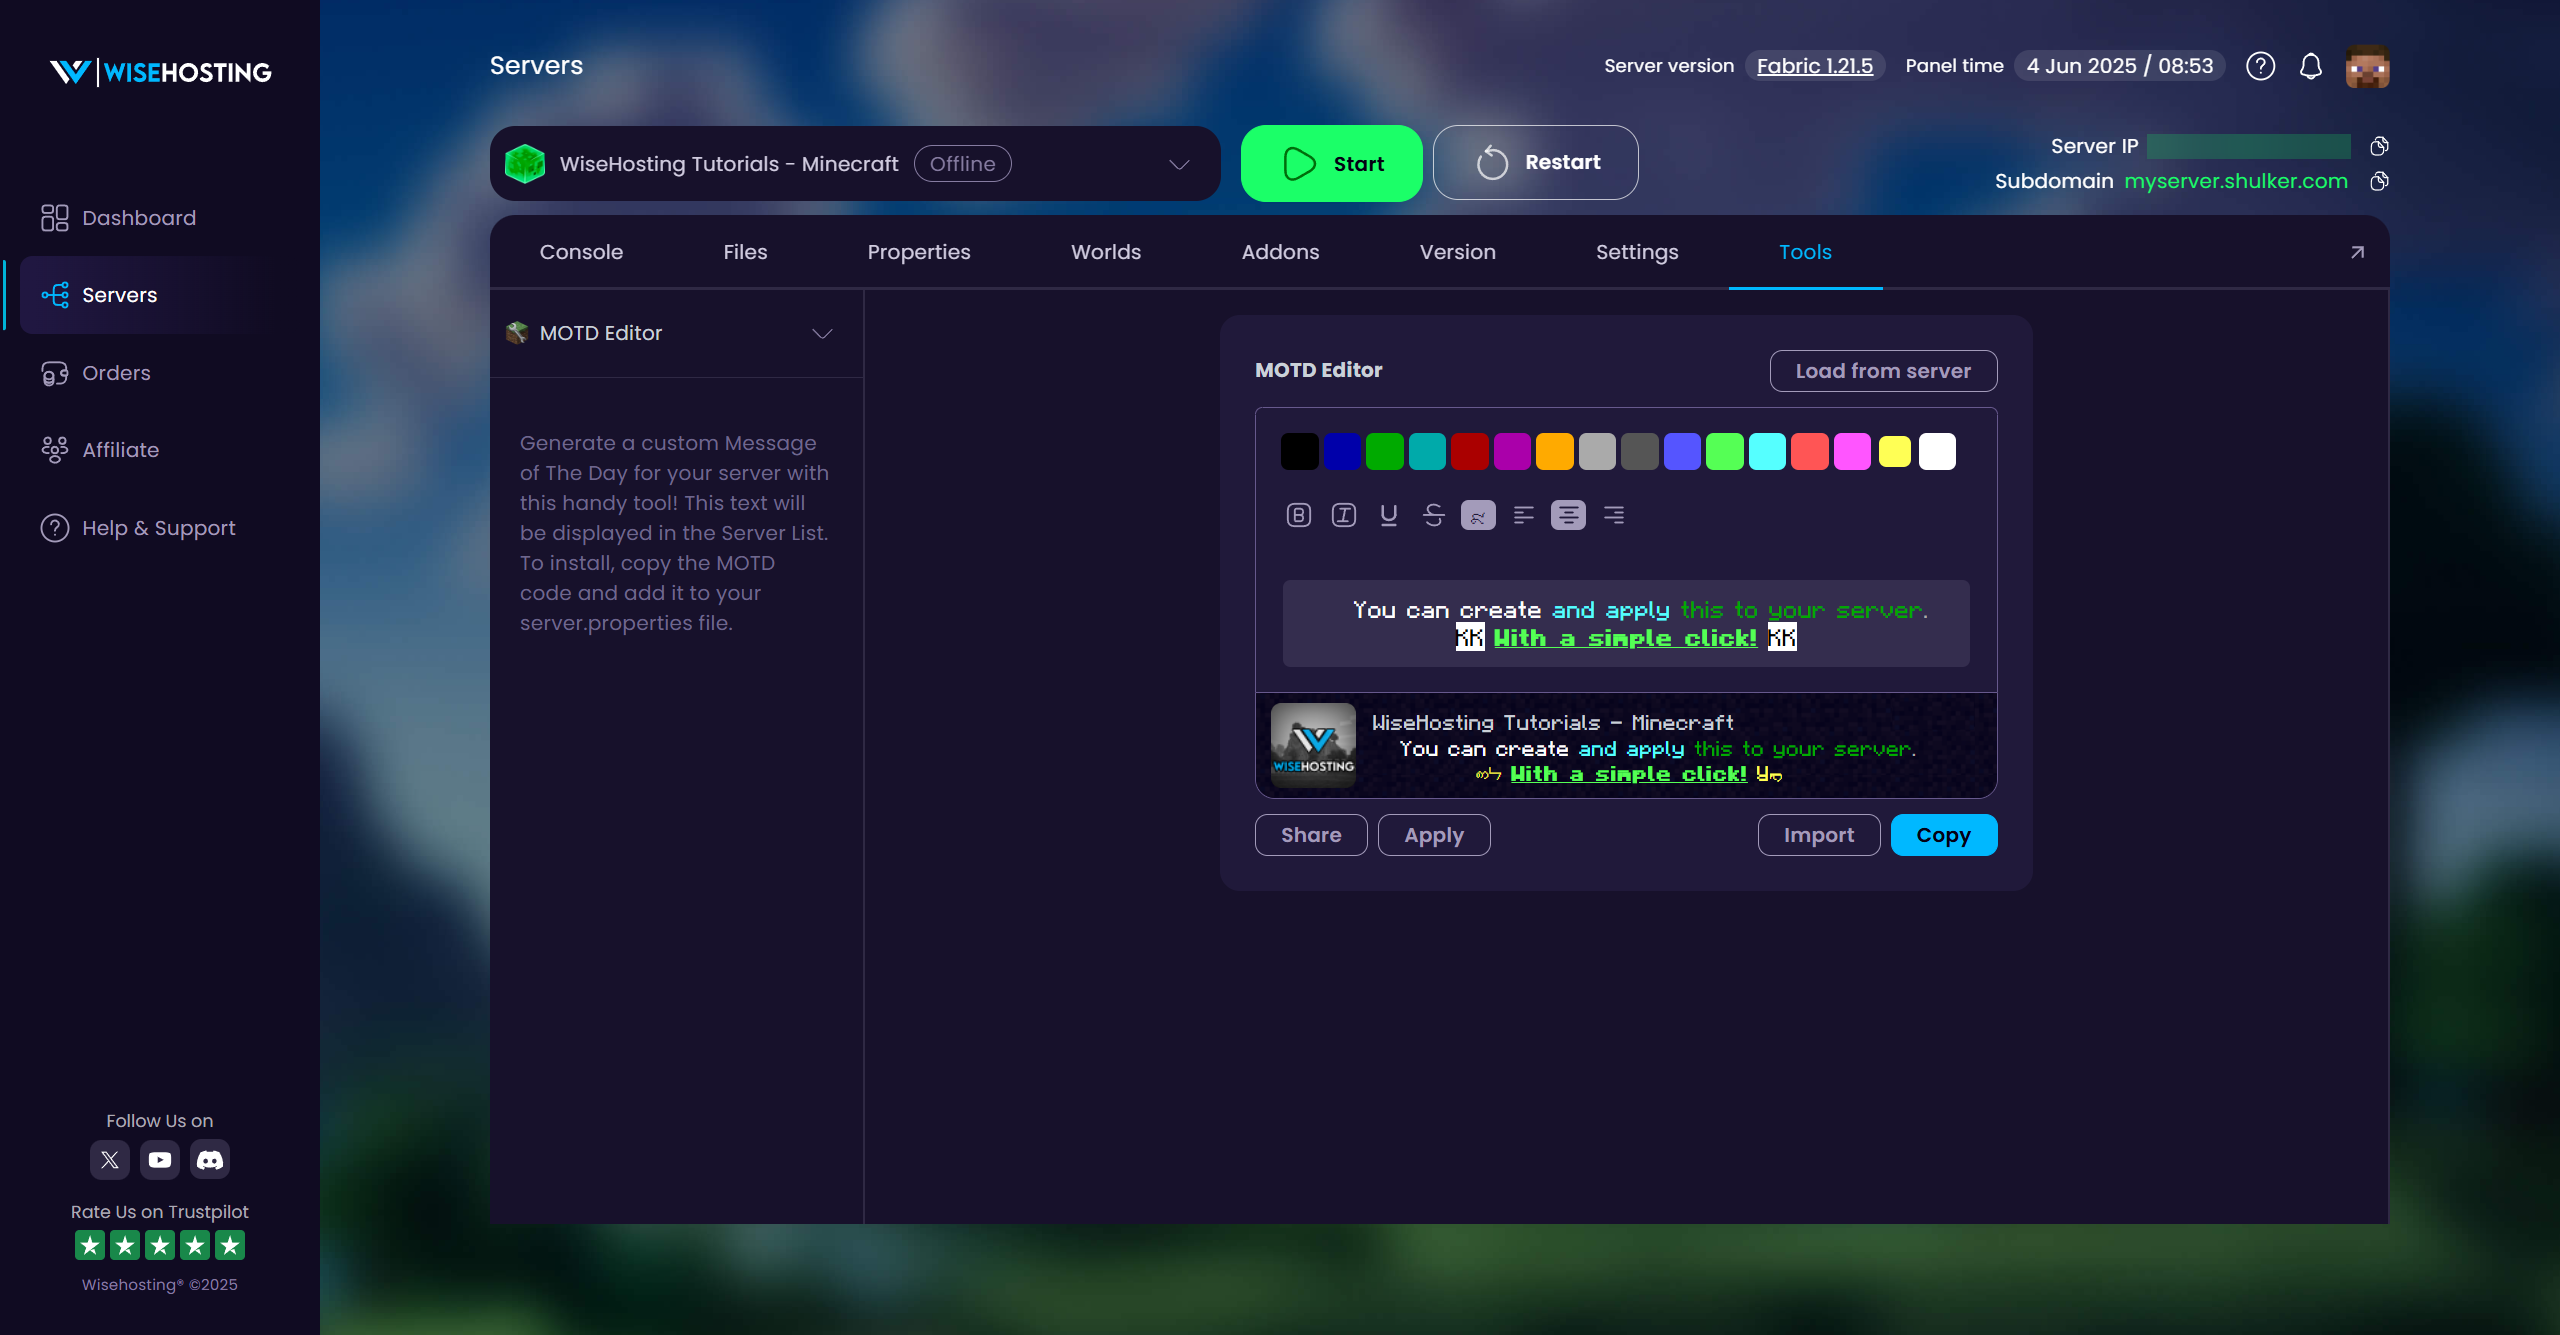Screen dimensions: 2560x1335
Task: Click the Share button
Action: 1311,835
